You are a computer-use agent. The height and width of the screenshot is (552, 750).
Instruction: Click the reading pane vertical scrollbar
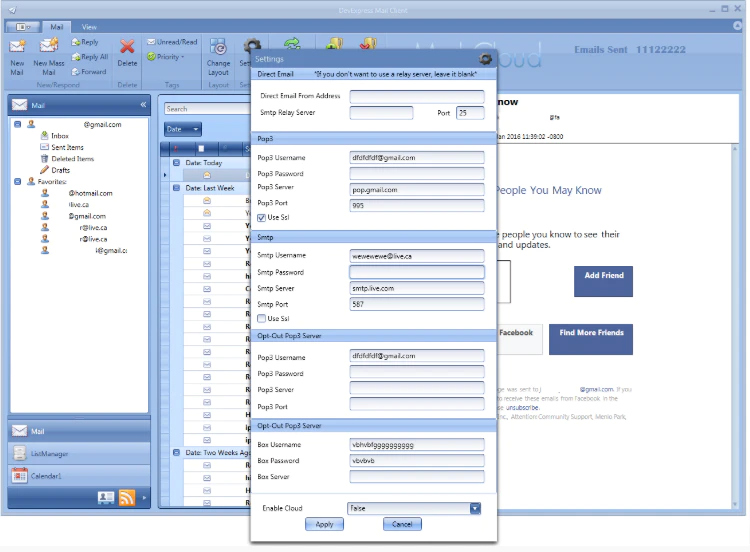point(735,327)
